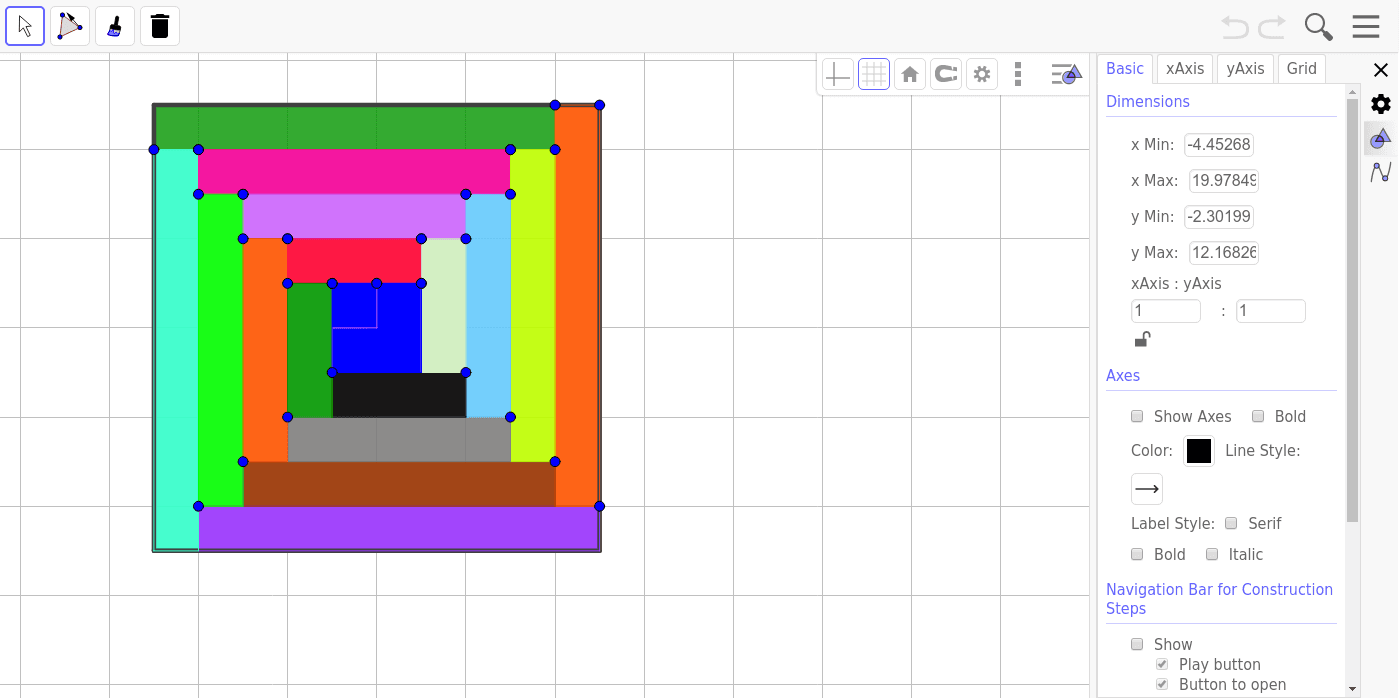The image size is (1400, 700).
Task: Toggle the views style bar icon
Action: pos(1067,74)
